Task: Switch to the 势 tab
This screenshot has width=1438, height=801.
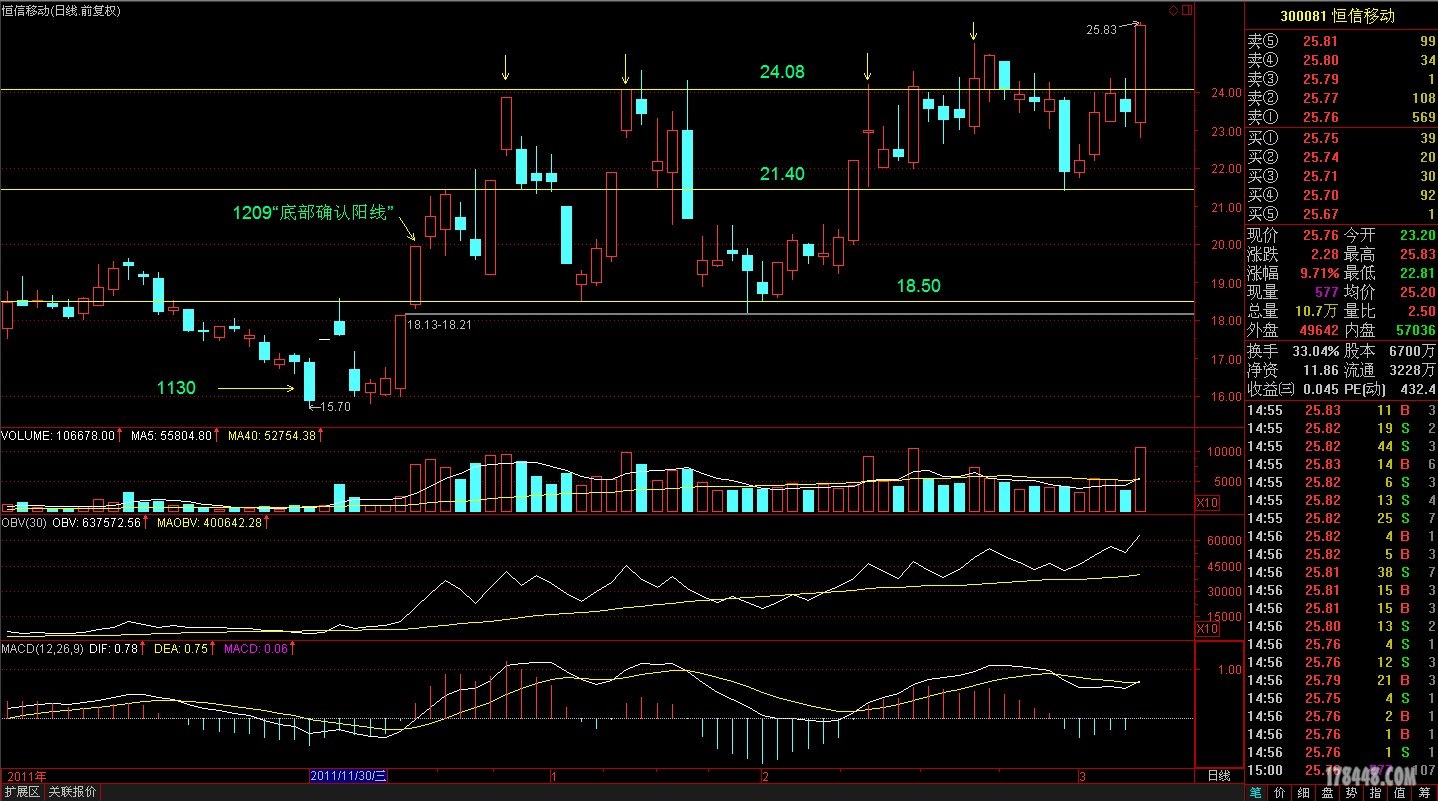Action: pos(1352,792)
